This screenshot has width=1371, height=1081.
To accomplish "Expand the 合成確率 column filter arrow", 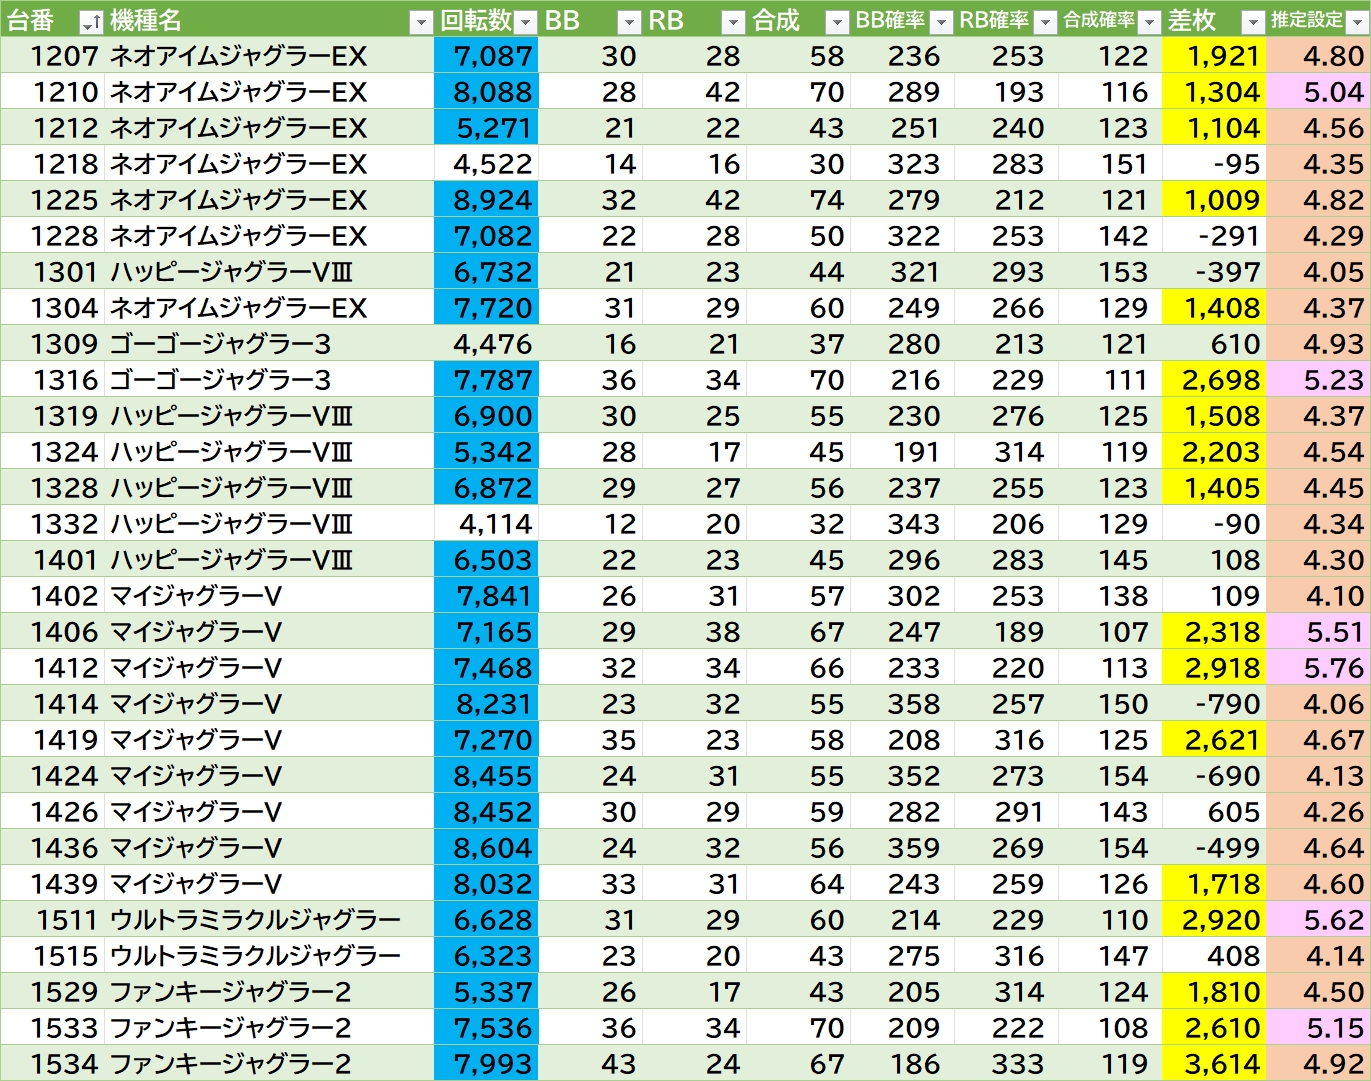I will (x=1149, y=22).
